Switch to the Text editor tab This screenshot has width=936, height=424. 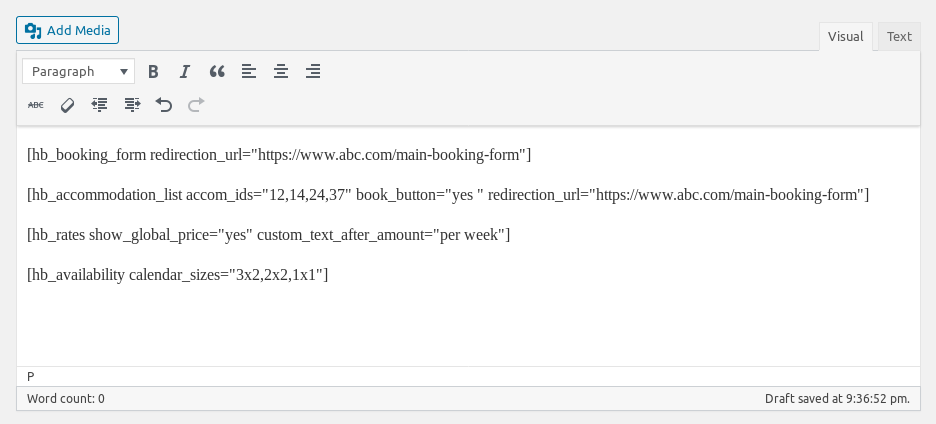point(899,36)
